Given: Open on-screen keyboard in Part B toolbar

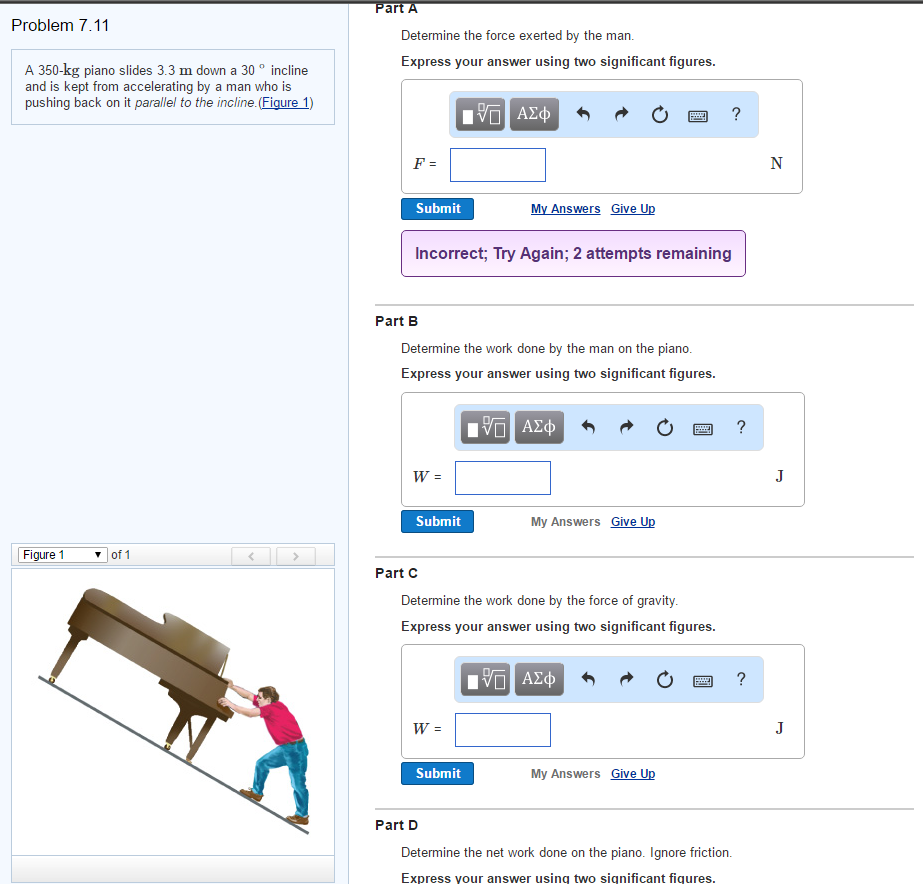Looking at the screenshot, I should [x=702, y=428].
